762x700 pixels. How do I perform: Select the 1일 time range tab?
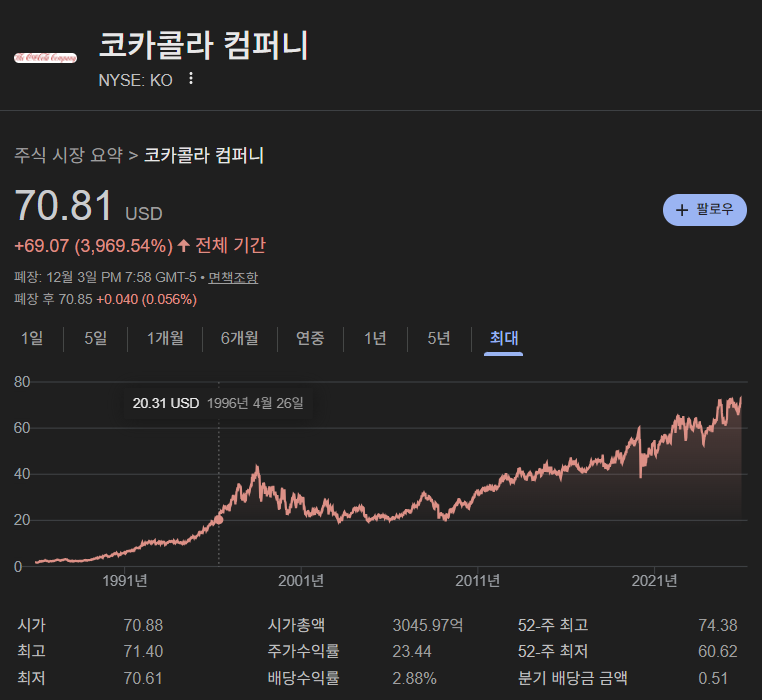tap(32, 338)
